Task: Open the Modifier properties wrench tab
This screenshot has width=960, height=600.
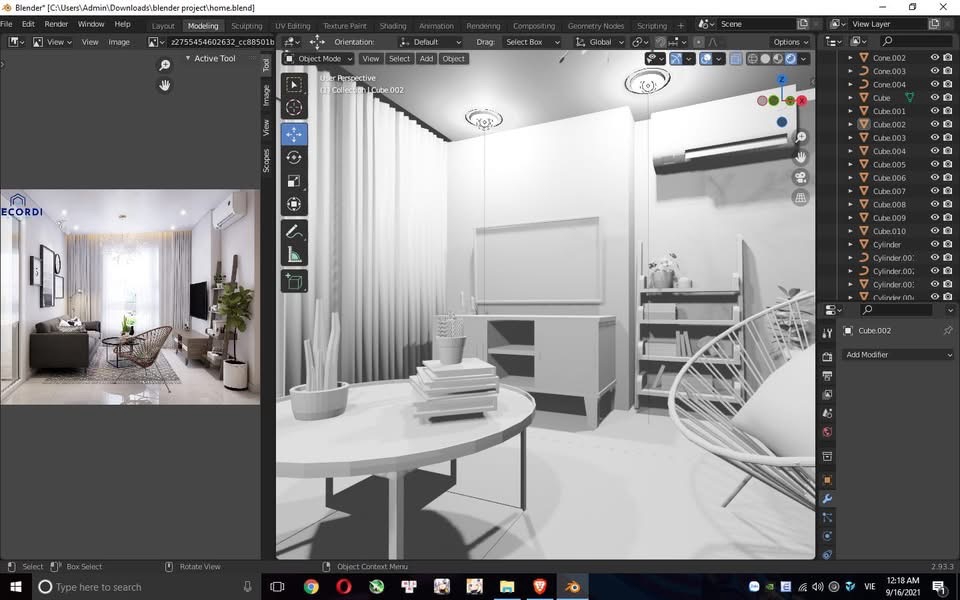Action: click(x=827, y=498)
